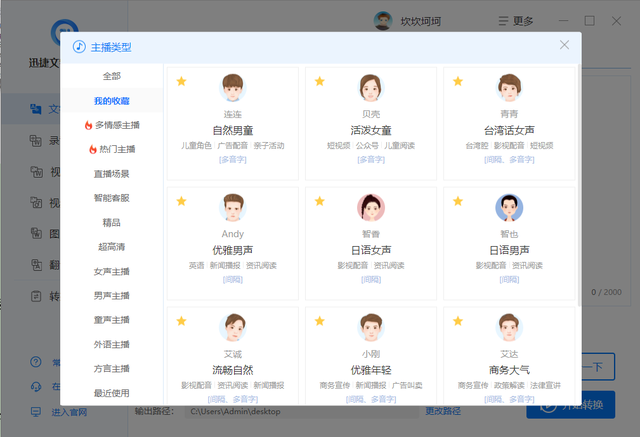Select the 青青 avatar icon
Image resolution: width=640 pixels, height=437 pixels.
509,88
